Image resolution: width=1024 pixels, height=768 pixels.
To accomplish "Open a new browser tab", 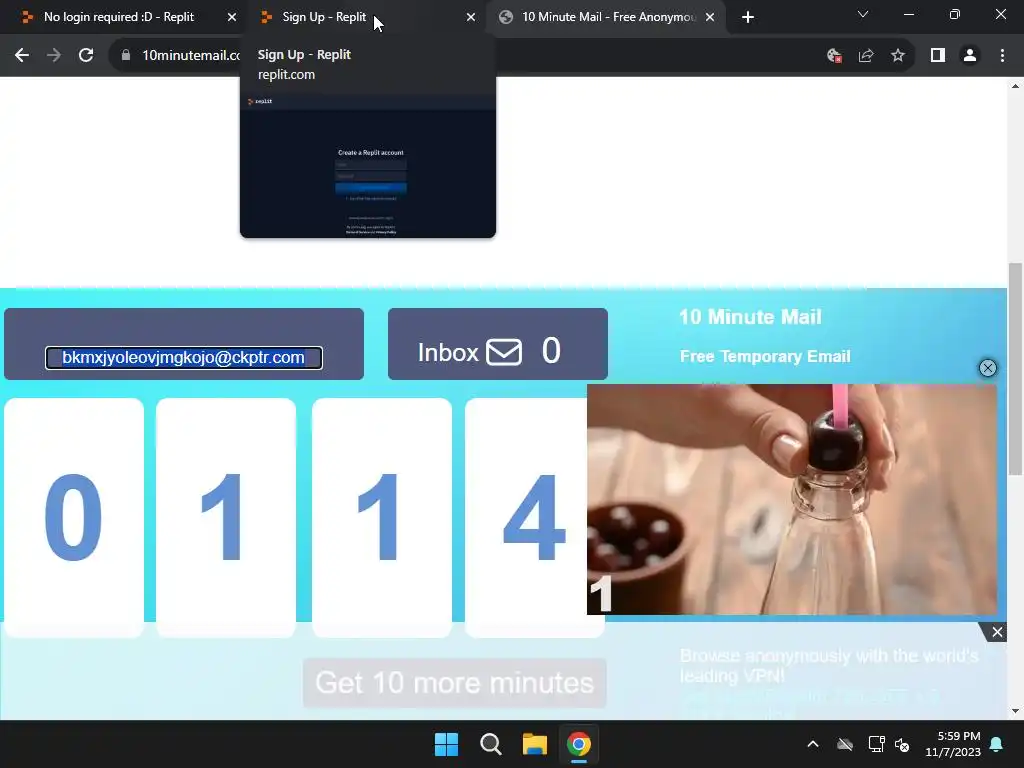I will pos(748,17).
